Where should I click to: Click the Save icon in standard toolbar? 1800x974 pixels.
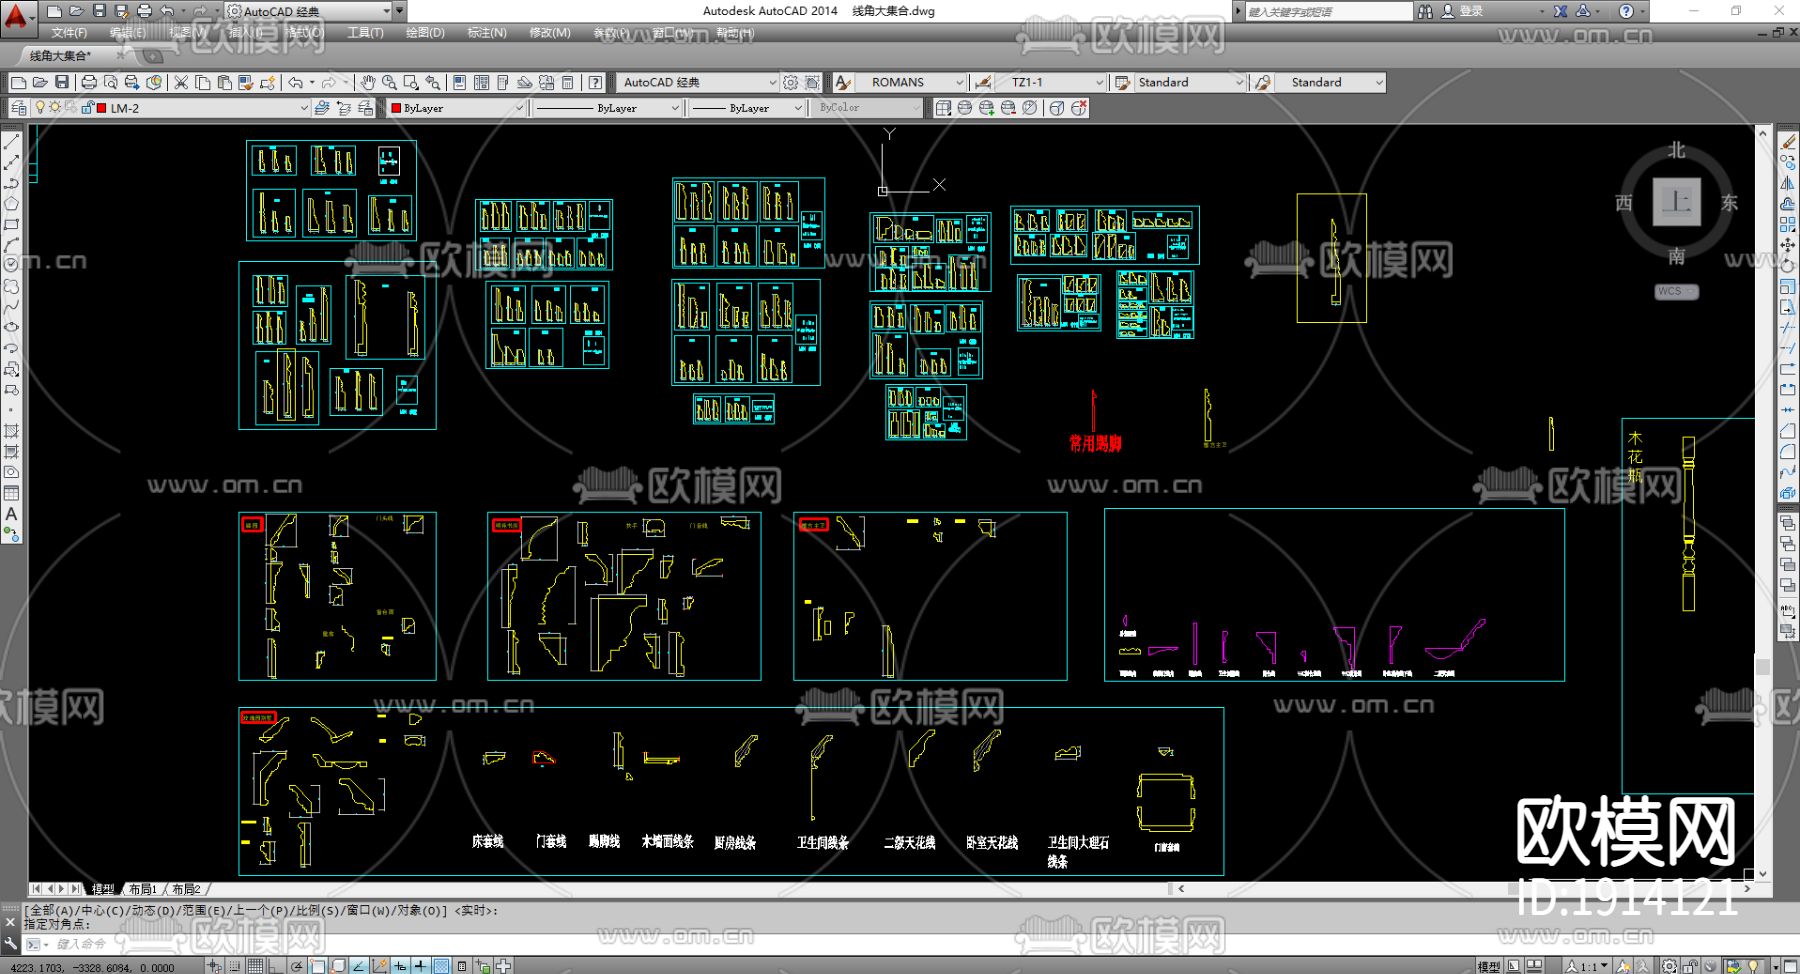[x=62, y=83]
